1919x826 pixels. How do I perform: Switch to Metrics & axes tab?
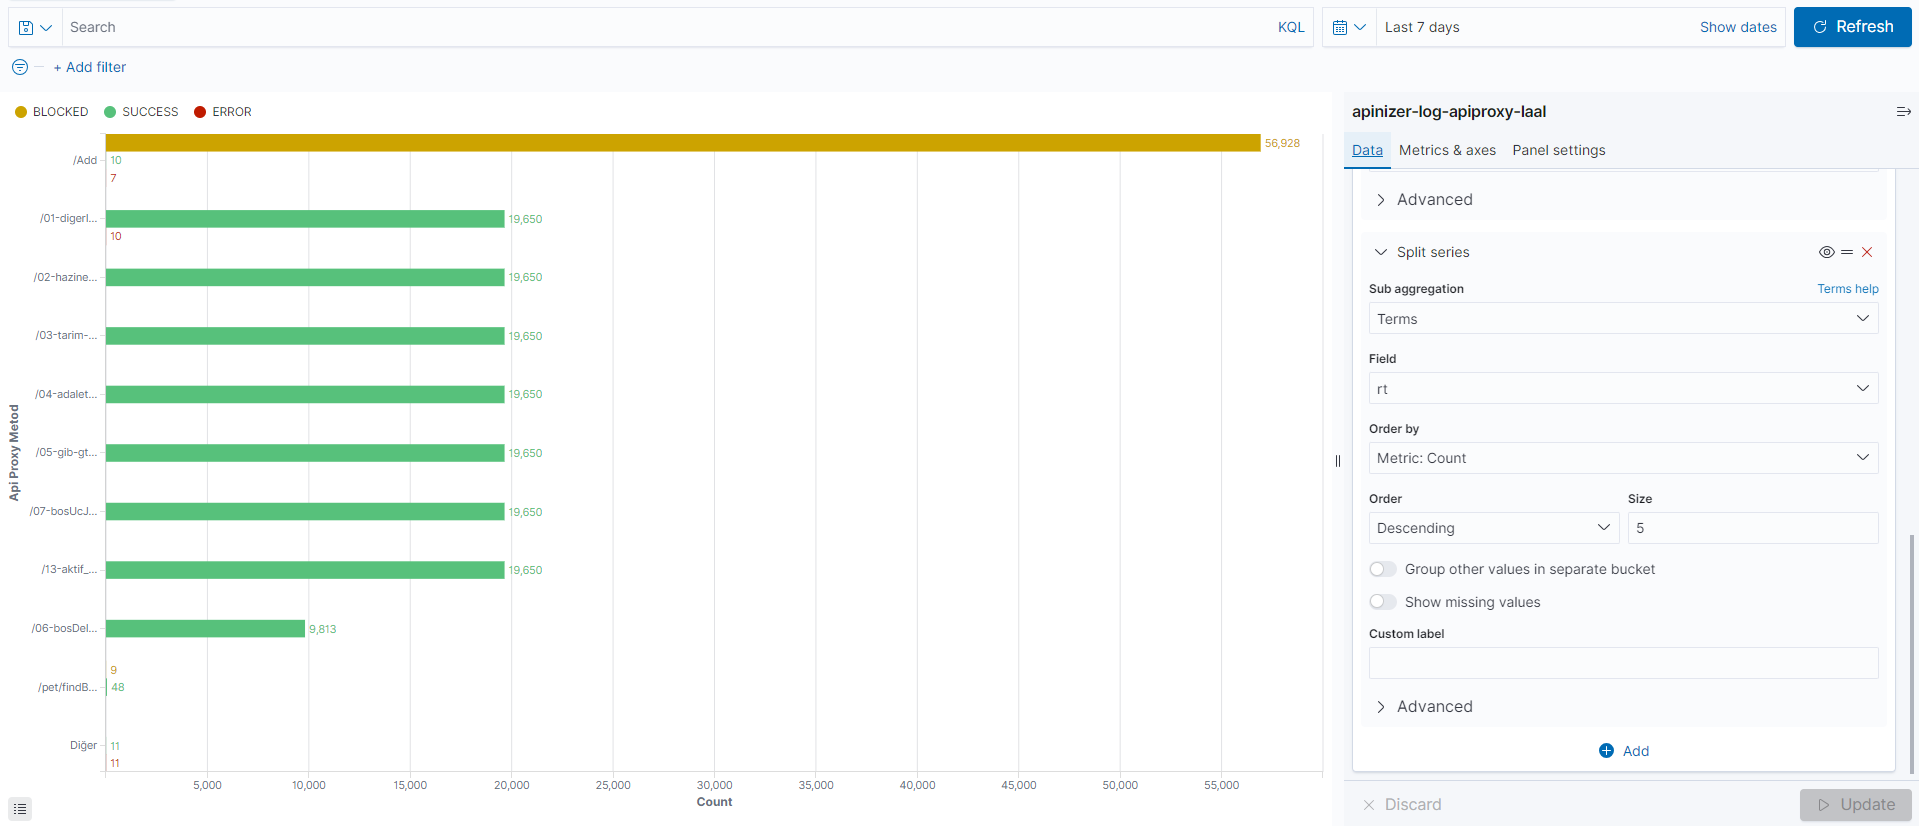1447,150
